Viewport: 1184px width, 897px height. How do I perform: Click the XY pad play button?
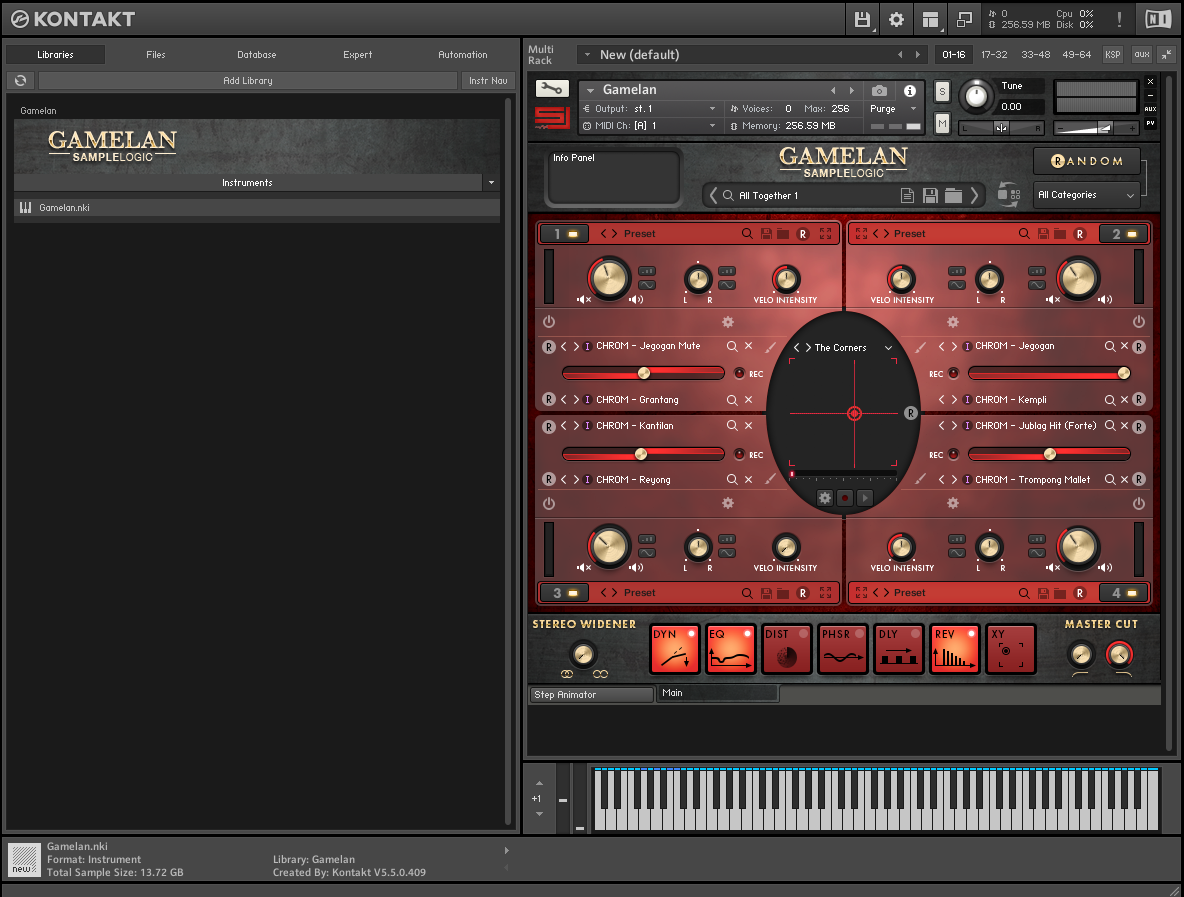pos(865,498)
